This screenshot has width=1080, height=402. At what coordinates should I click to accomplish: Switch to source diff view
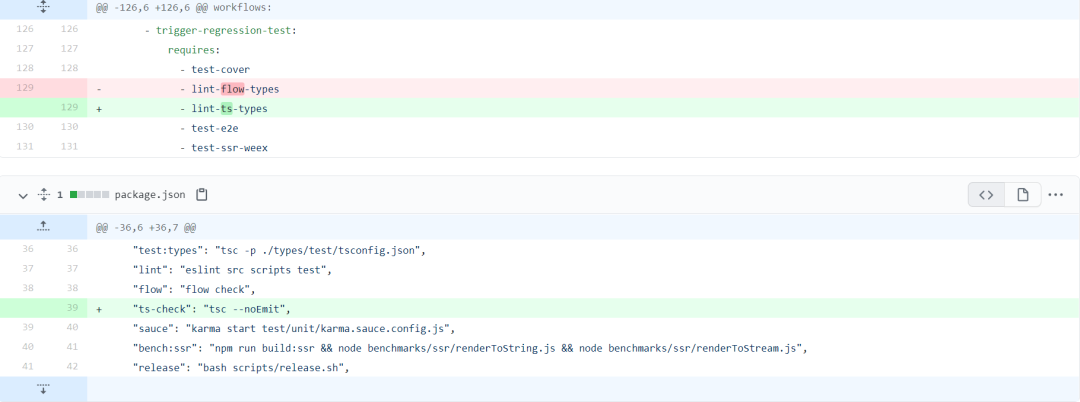pos(986,195)
